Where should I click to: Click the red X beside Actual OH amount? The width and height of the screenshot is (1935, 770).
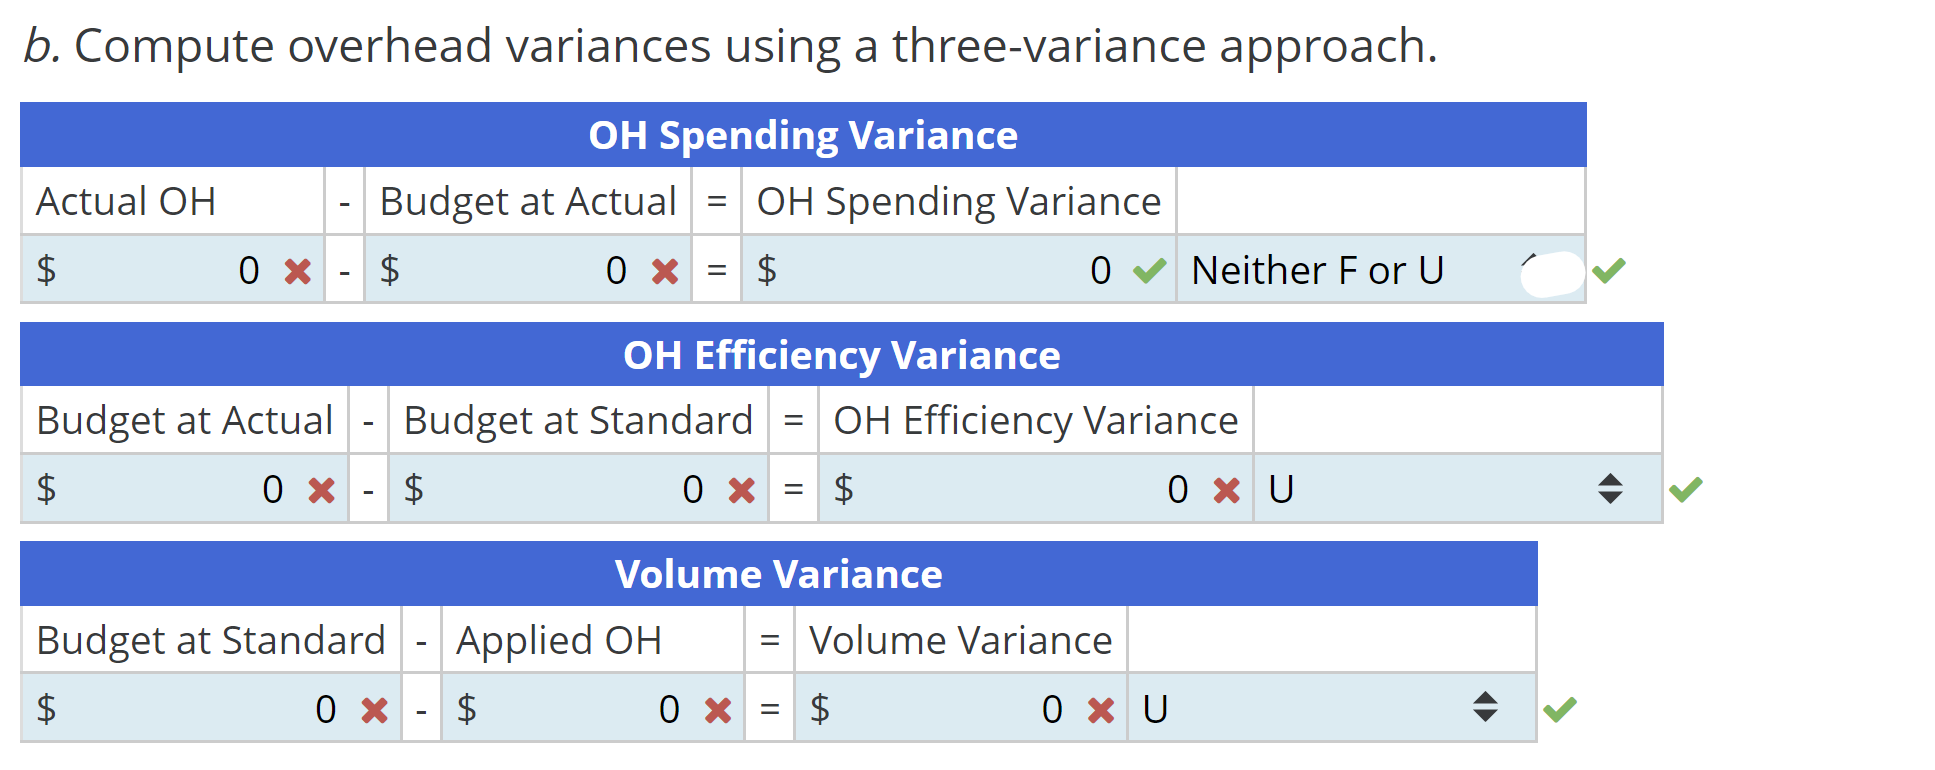point(295,270)
